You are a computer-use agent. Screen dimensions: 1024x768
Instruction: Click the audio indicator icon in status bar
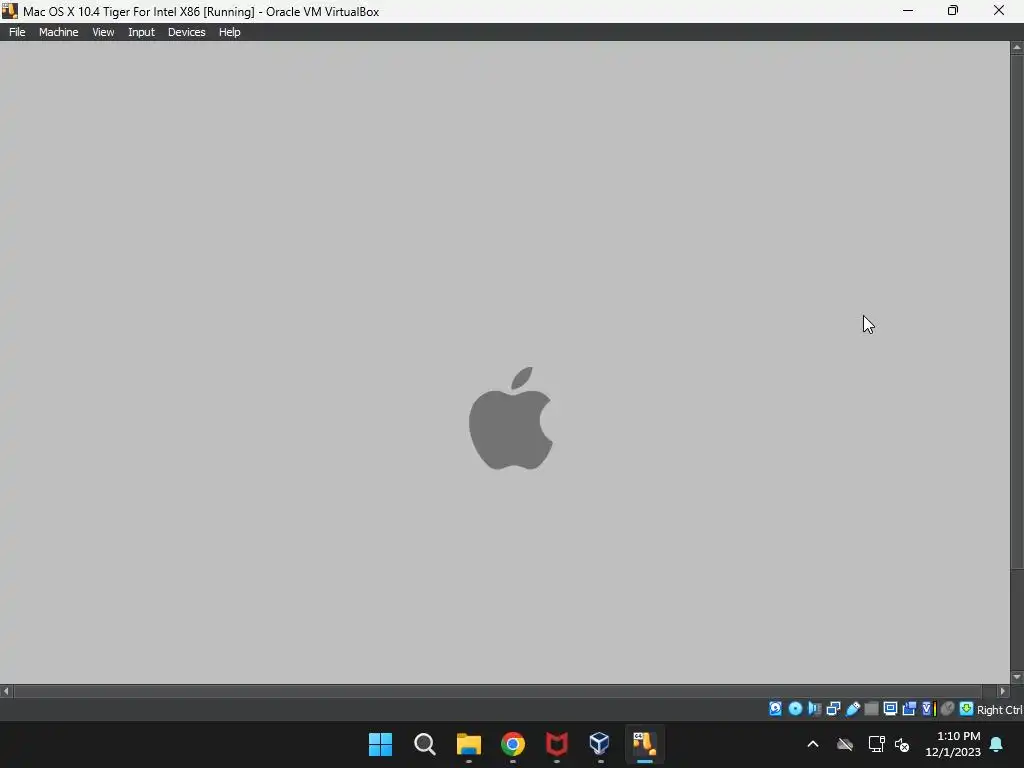coord(814,709)
